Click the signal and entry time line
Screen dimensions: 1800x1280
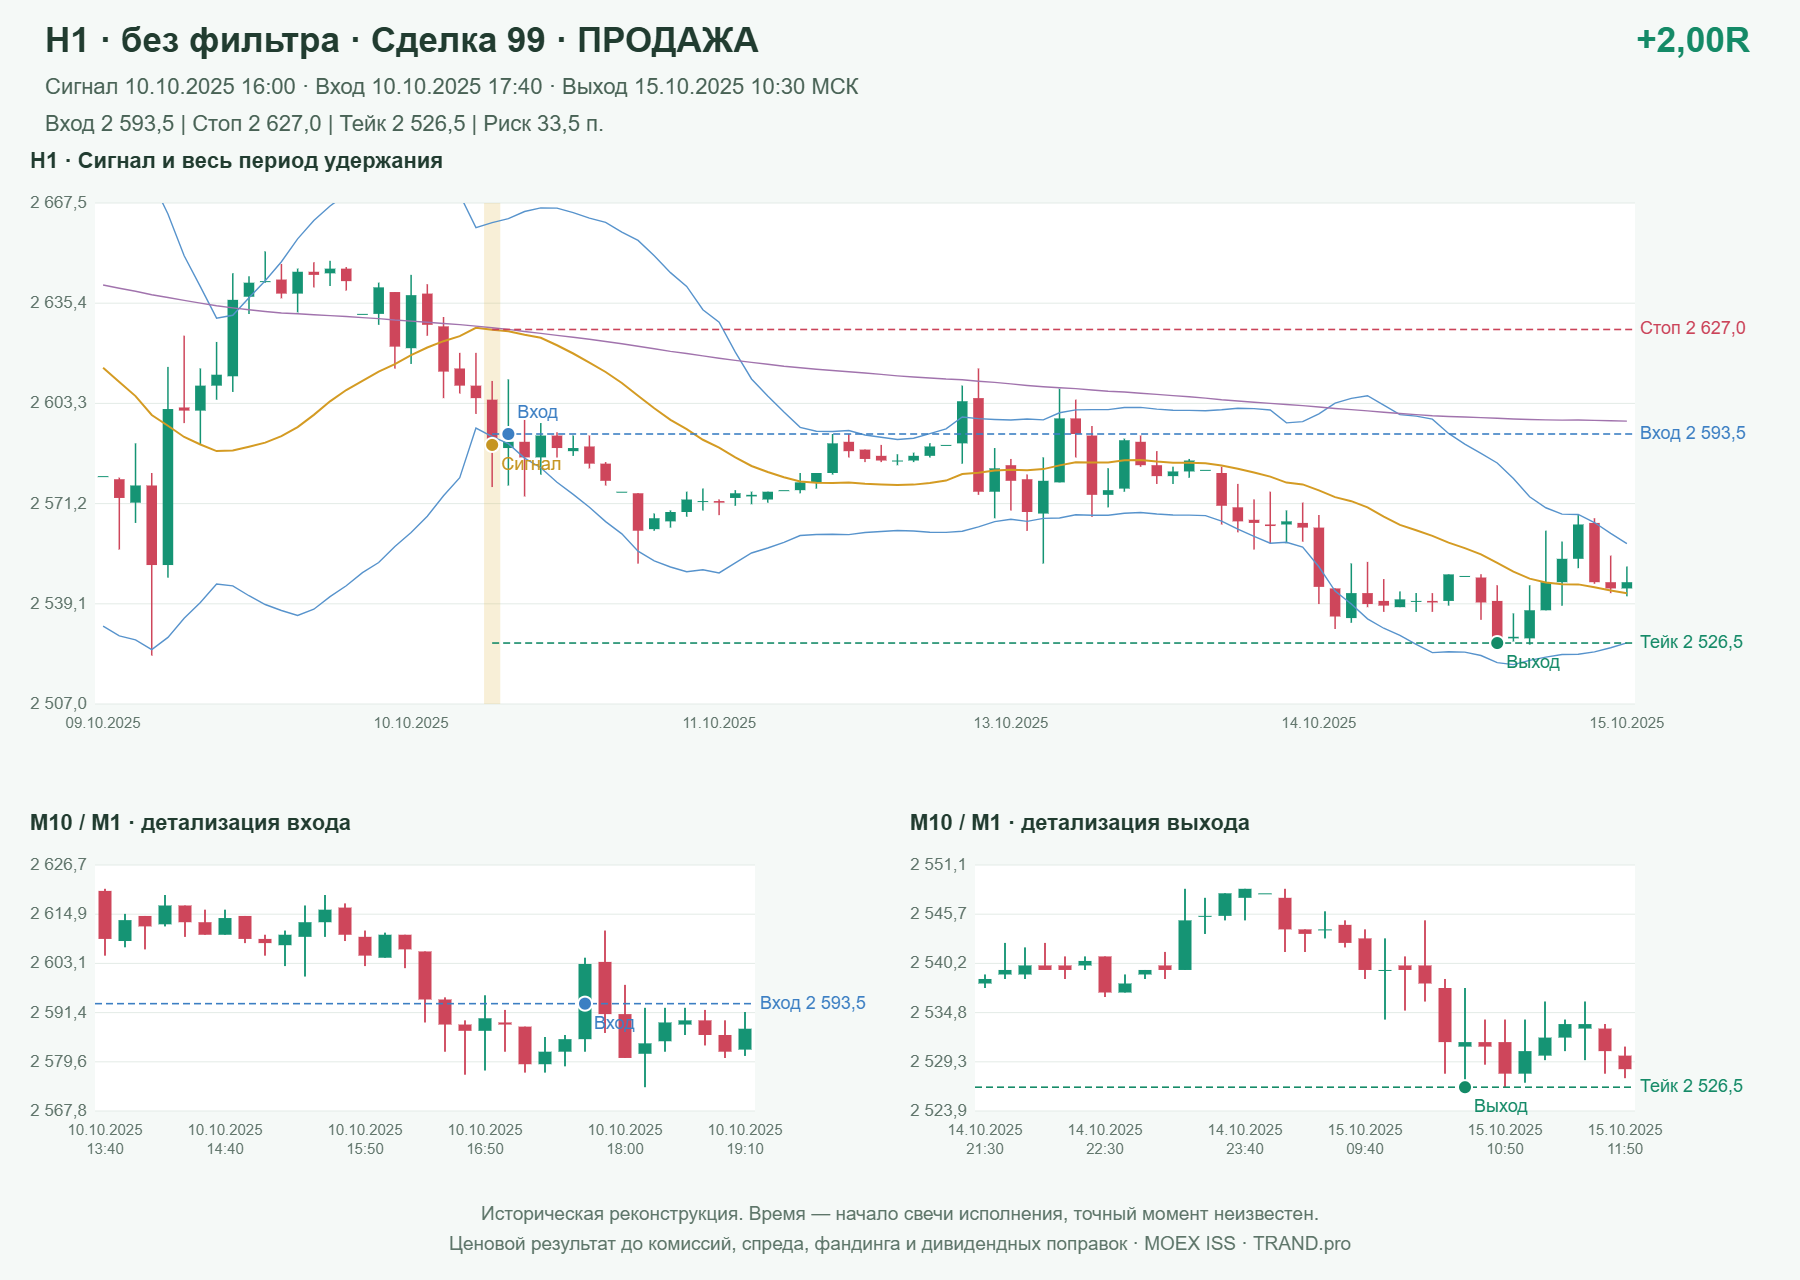pos(452,87)
